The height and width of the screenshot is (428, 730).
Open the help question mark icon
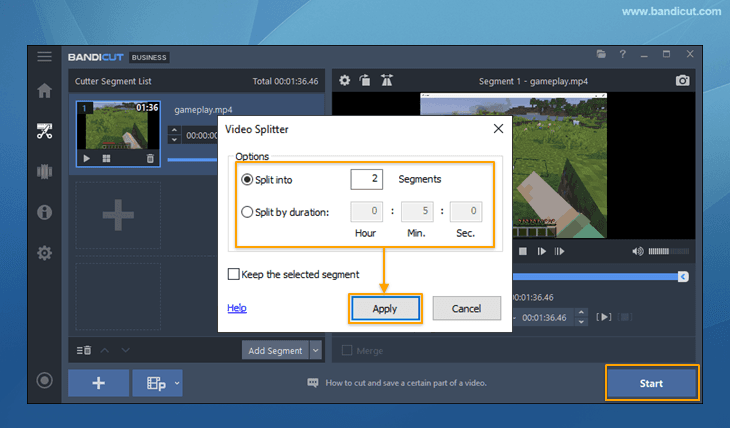coord(622,54)
